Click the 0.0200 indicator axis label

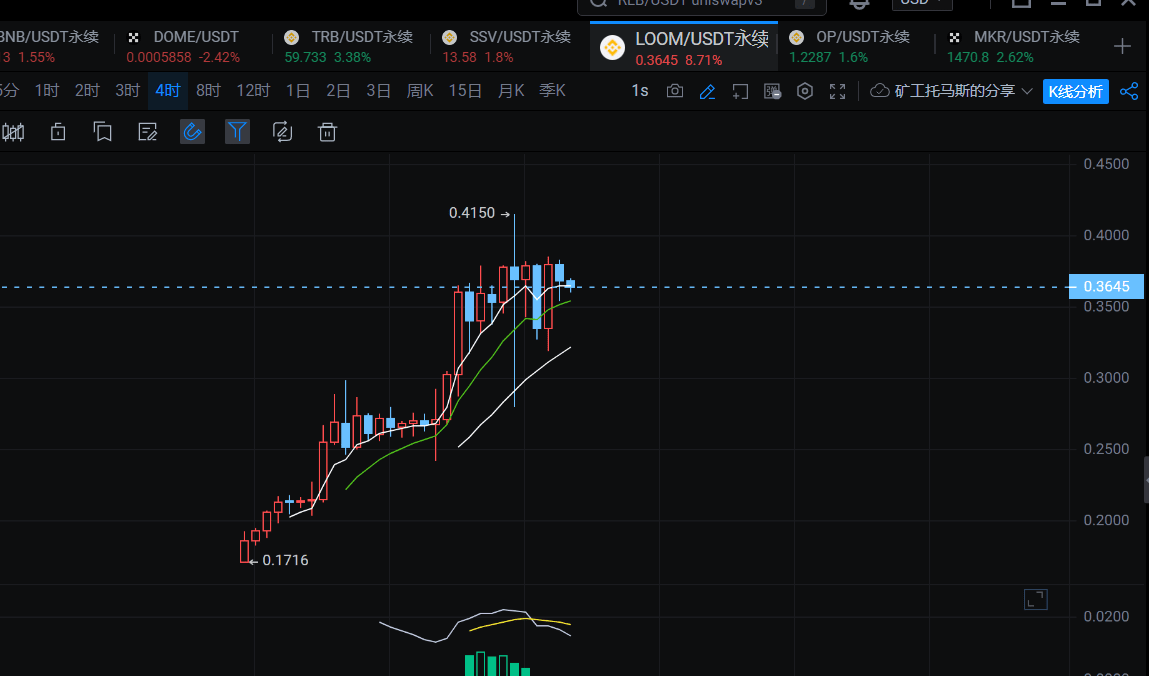(x=1106, y=617)
